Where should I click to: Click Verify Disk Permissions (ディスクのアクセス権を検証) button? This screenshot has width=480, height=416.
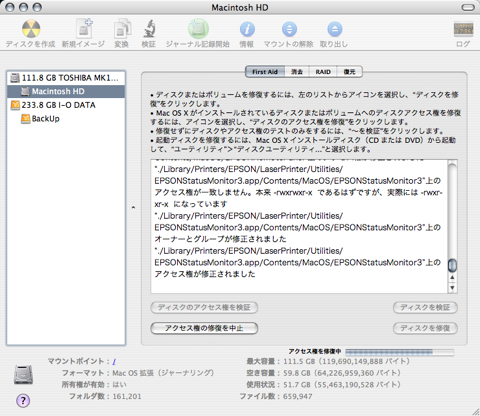click(x=204, y=307)
